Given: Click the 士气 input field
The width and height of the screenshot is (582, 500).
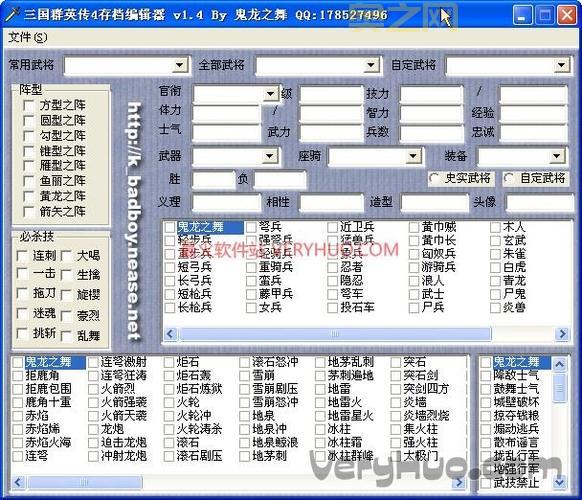Looking at the screenshot, I should 226,133.
